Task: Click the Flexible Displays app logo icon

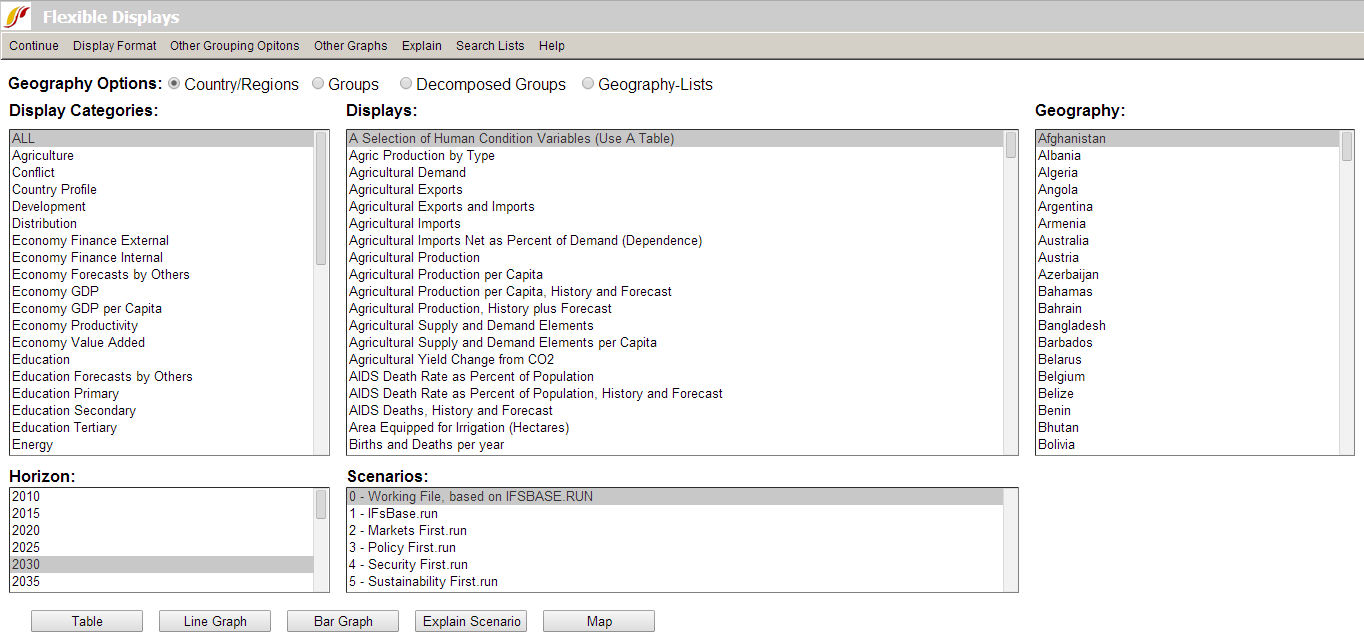Action: tap(18, 16)
